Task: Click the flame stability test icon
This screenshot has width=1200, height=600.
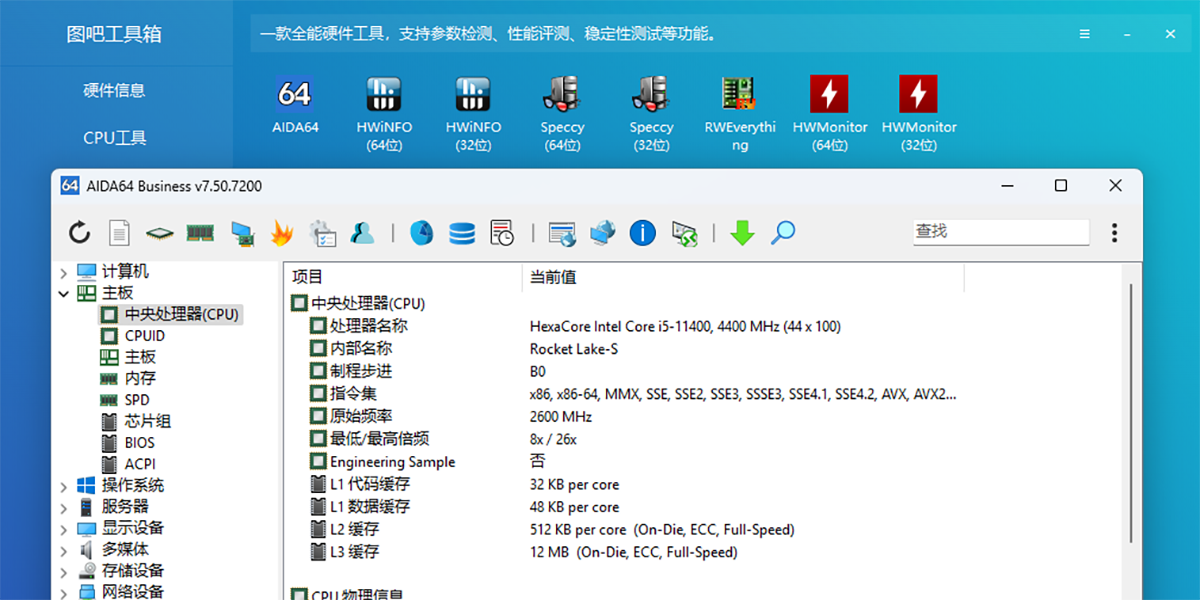Action: [282, 233]
